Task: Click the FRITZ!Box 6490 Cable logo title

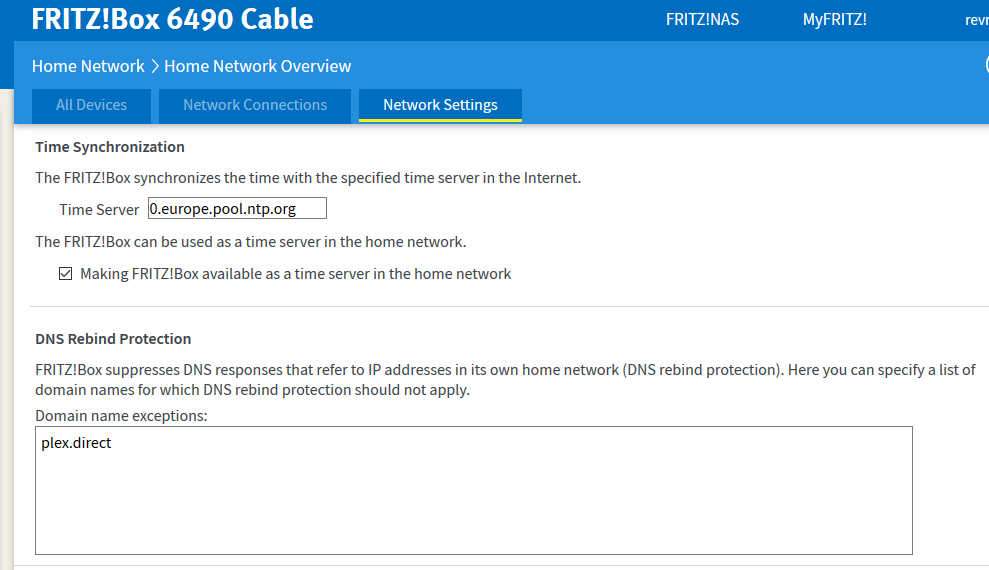Action: (x=172, y=19)
